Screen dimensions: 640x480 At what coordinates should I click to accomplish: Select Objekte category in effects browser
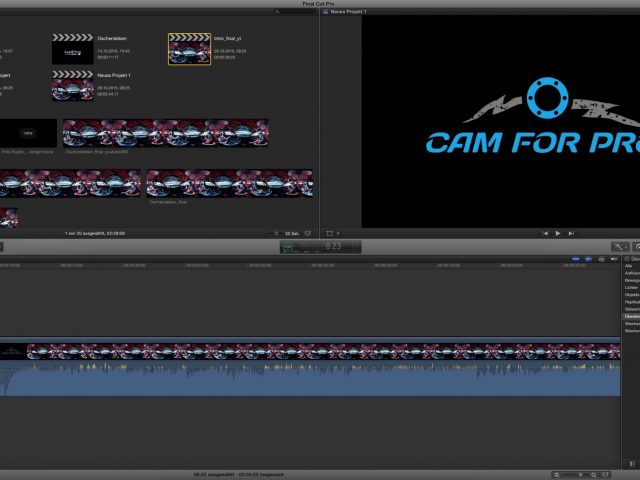[632, 295]
